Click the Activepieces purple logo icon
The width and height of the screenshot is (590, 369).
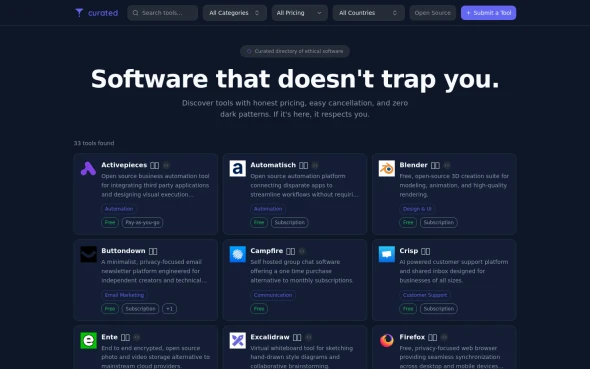pyautogui.click(x=88, y=169)
